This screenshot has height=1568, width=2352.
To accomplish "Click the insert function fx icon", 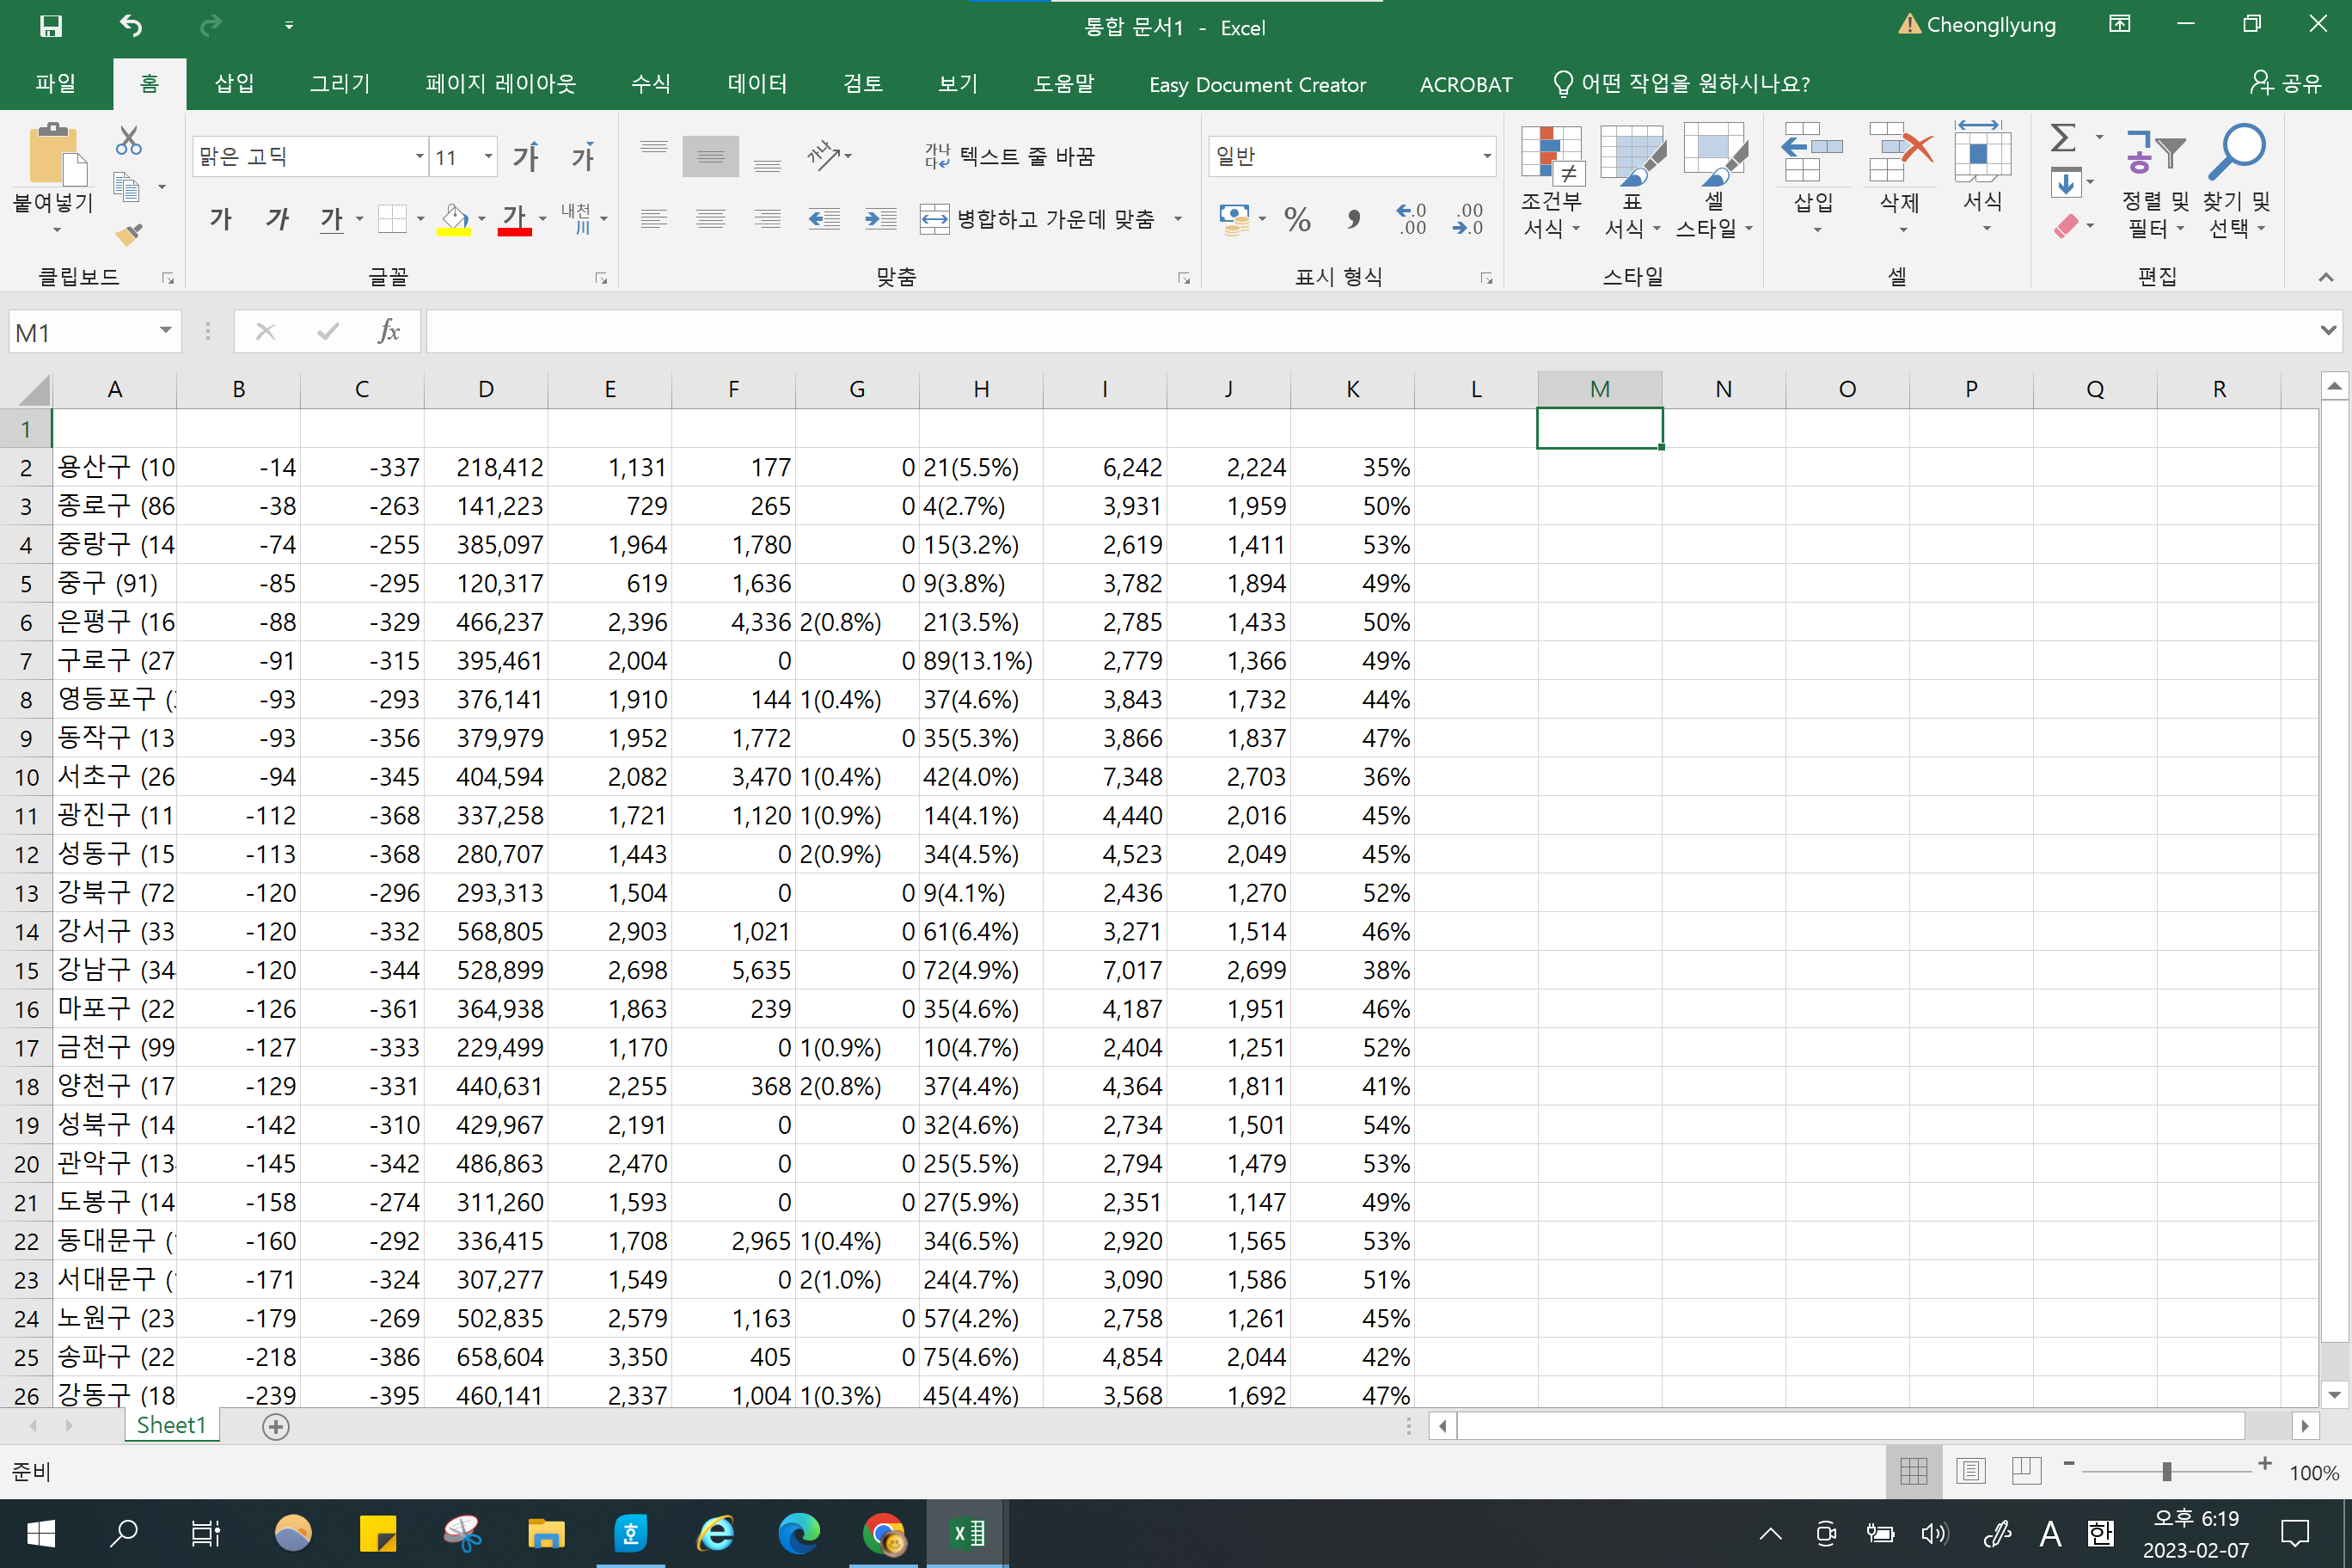I will [388, 331].
